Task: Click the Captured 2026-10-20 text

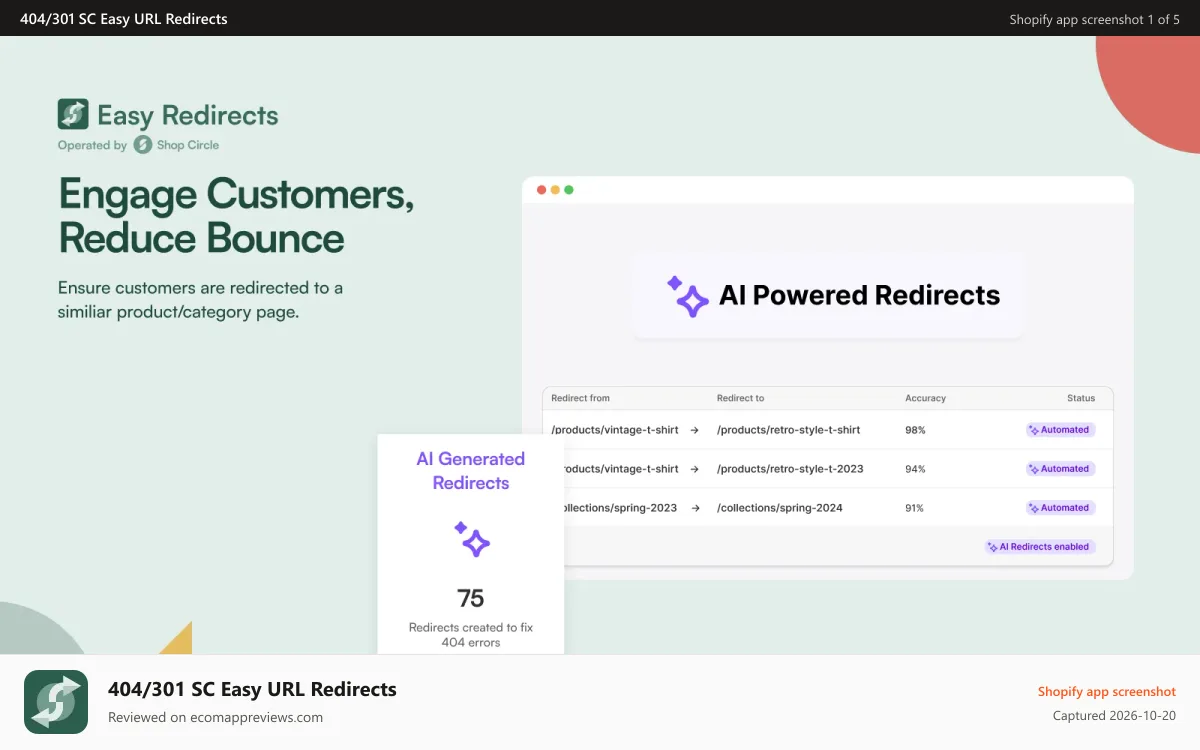Action: pyautogui.click(x=1114, y=716)
